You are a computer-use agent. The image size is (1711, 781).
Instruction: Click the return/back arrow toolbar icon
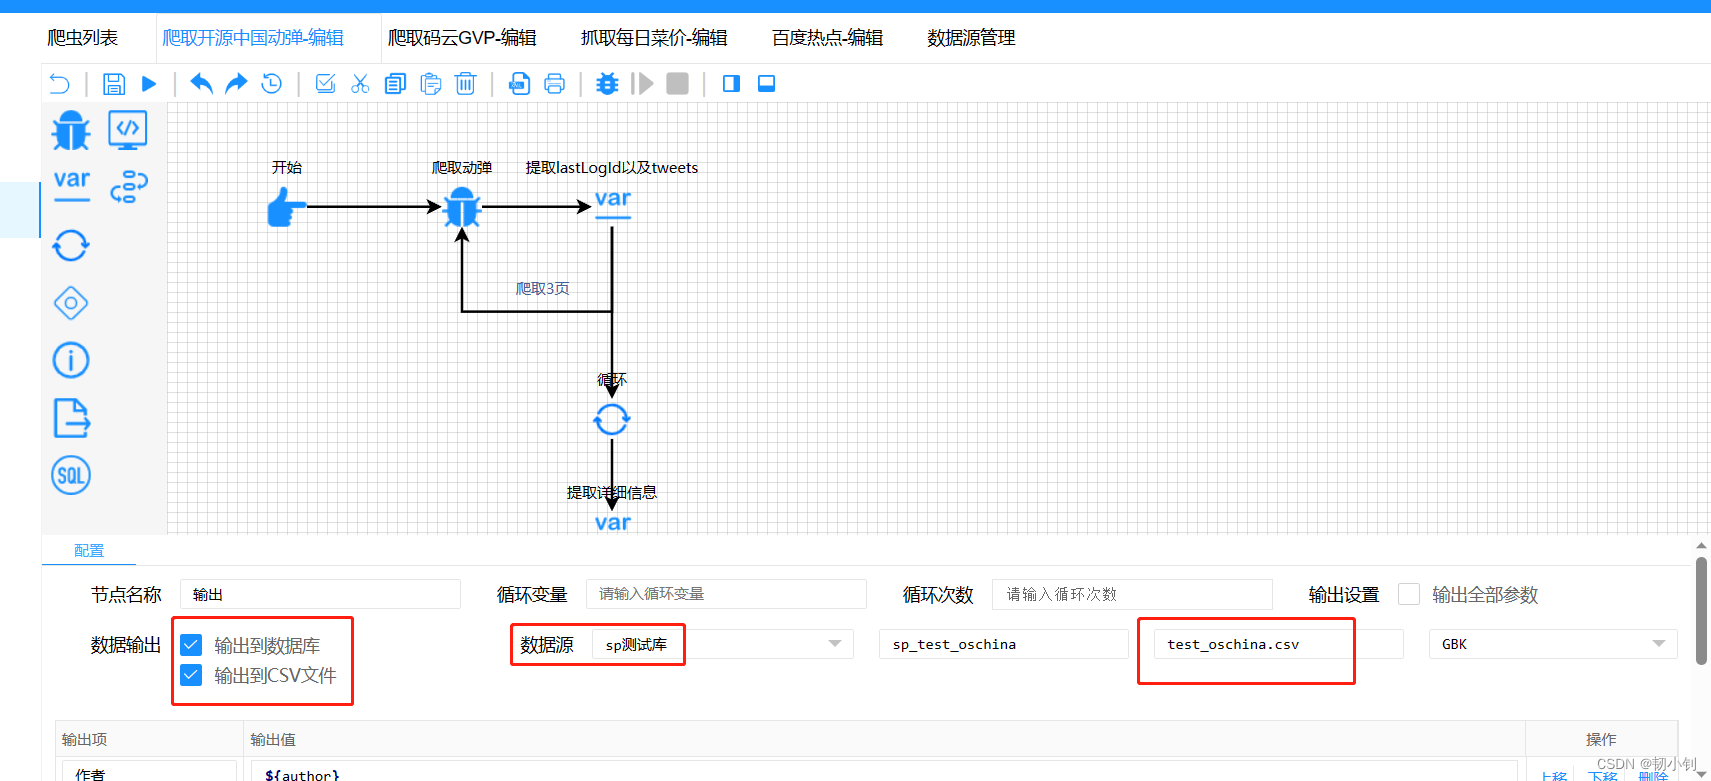click(x=59, y=84)
